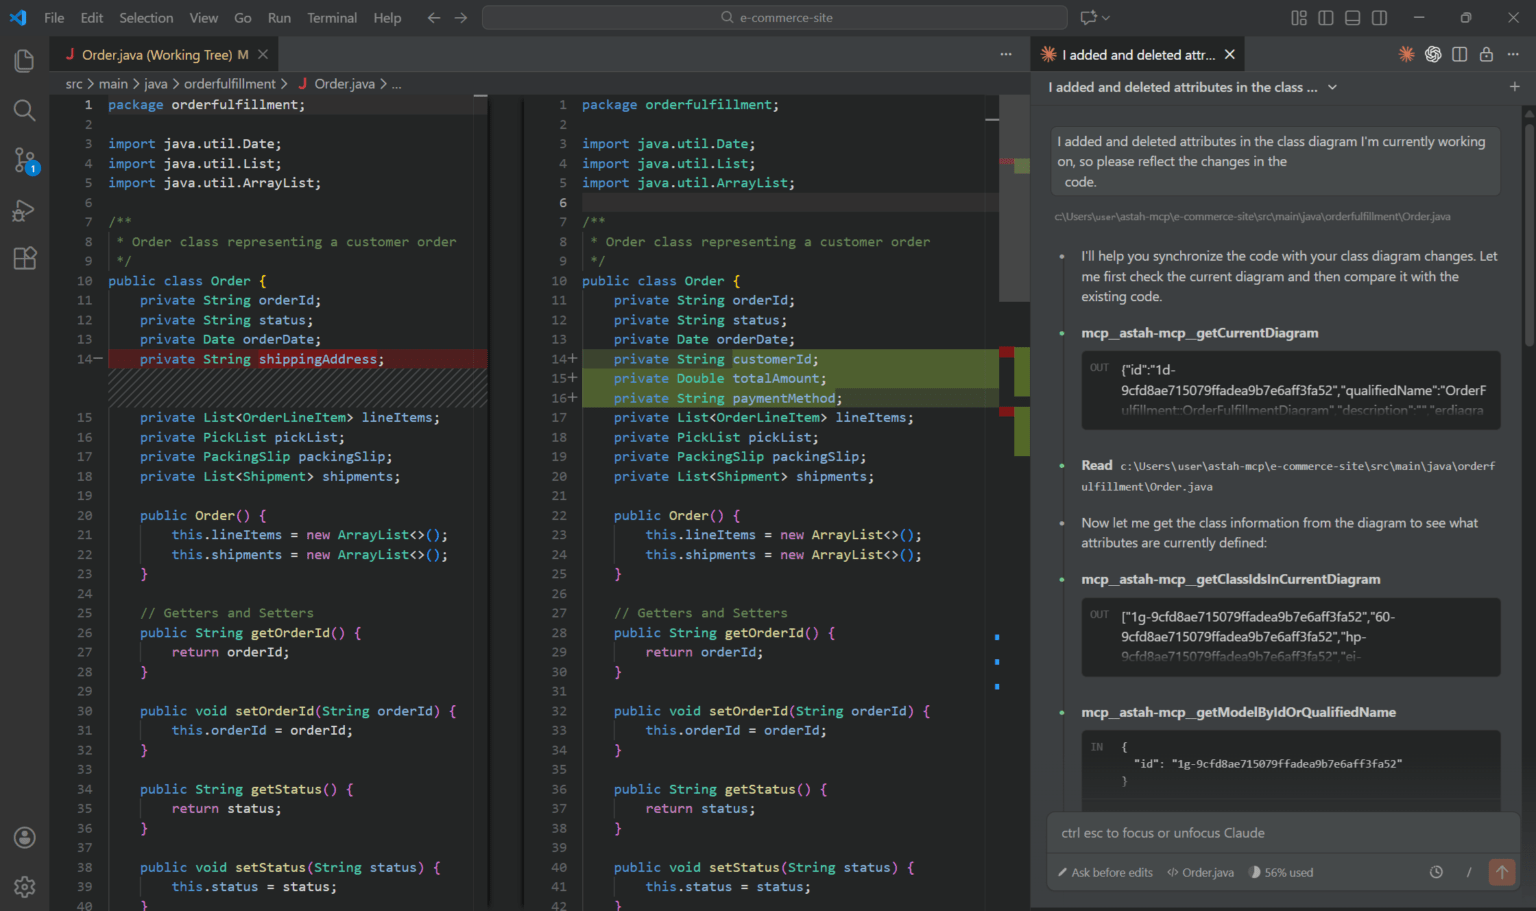The height and width of the screenshot is (911, 1536).
Task: Open the Explorer view in activity bar
Action: [x=25, y=61]
